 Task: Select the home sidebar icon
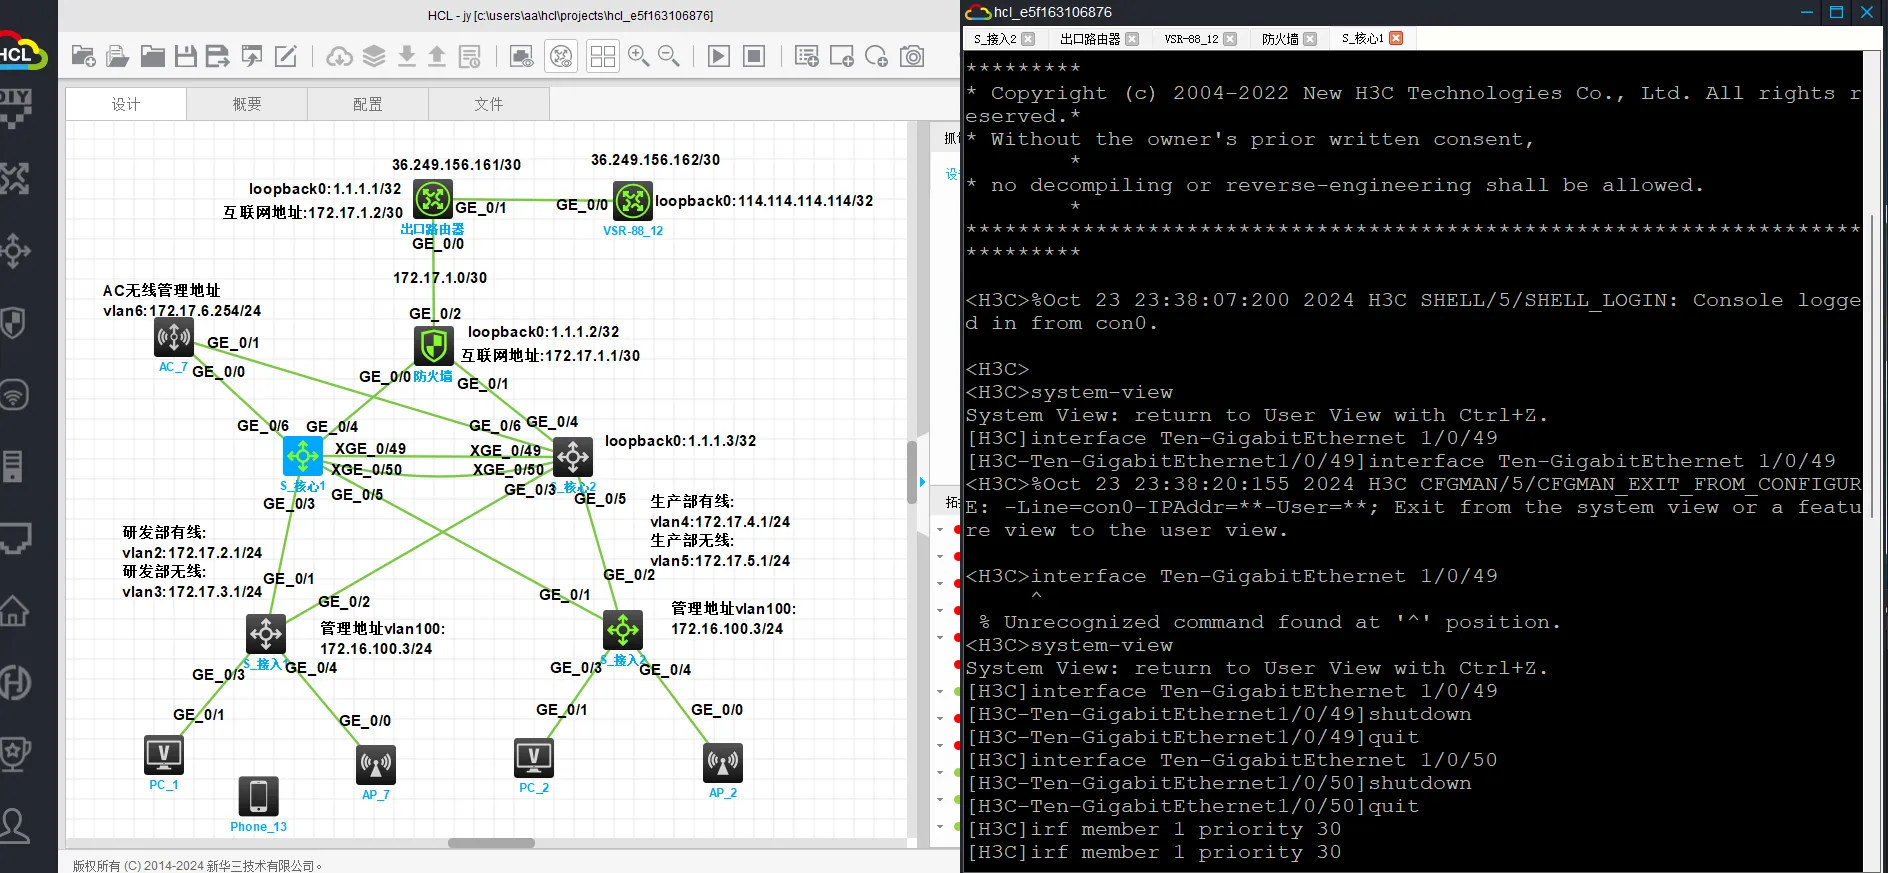pos(15,610)
